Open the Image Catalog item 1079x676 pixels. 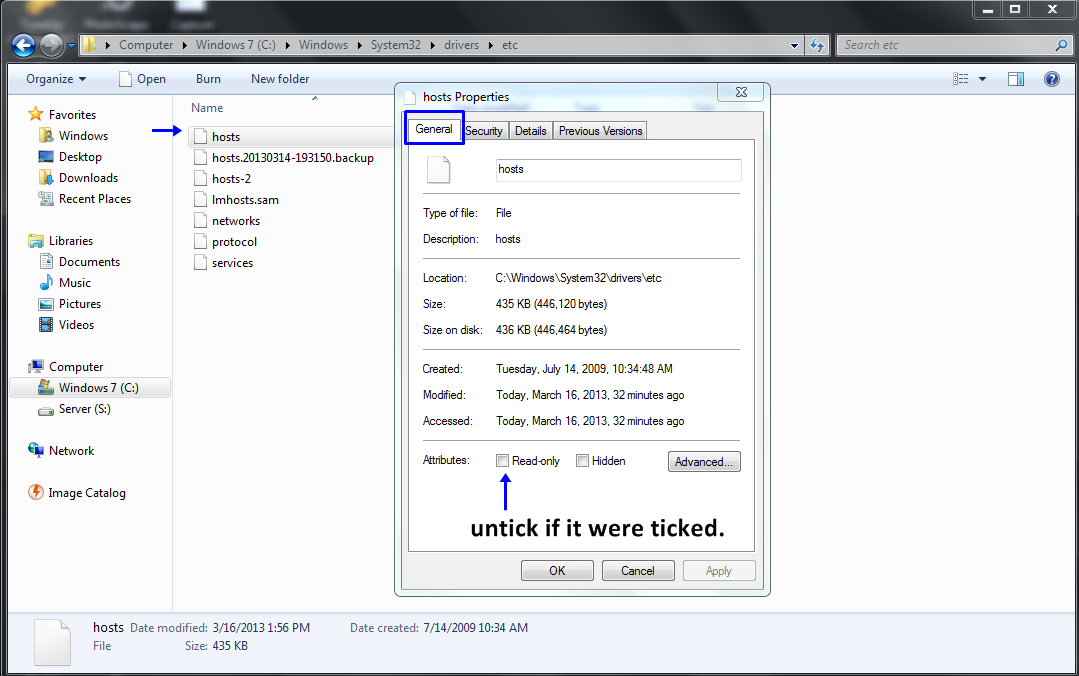click(85, 492)
